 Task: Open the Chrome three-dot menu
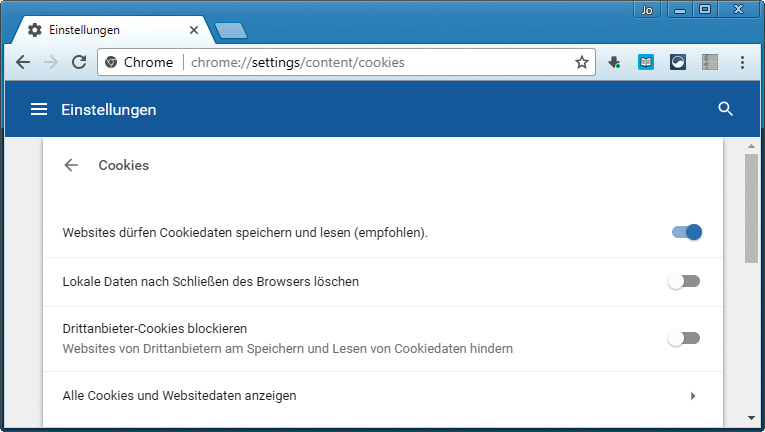pos(742,62)
